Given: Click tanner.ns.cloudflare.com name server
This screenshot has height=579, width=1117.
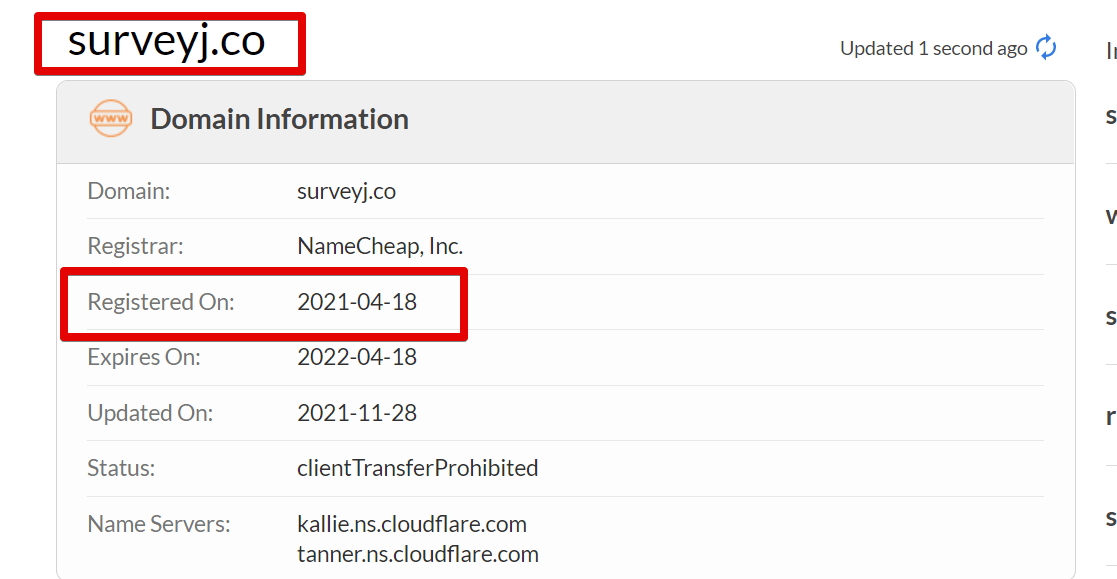Looking at the screenshot, I should [x=417, y=554].
